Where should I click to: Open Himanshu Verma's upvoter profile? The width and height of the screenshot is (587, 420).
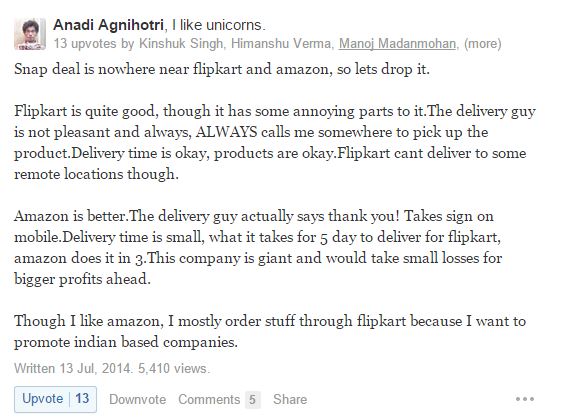[x=280, y=43]
